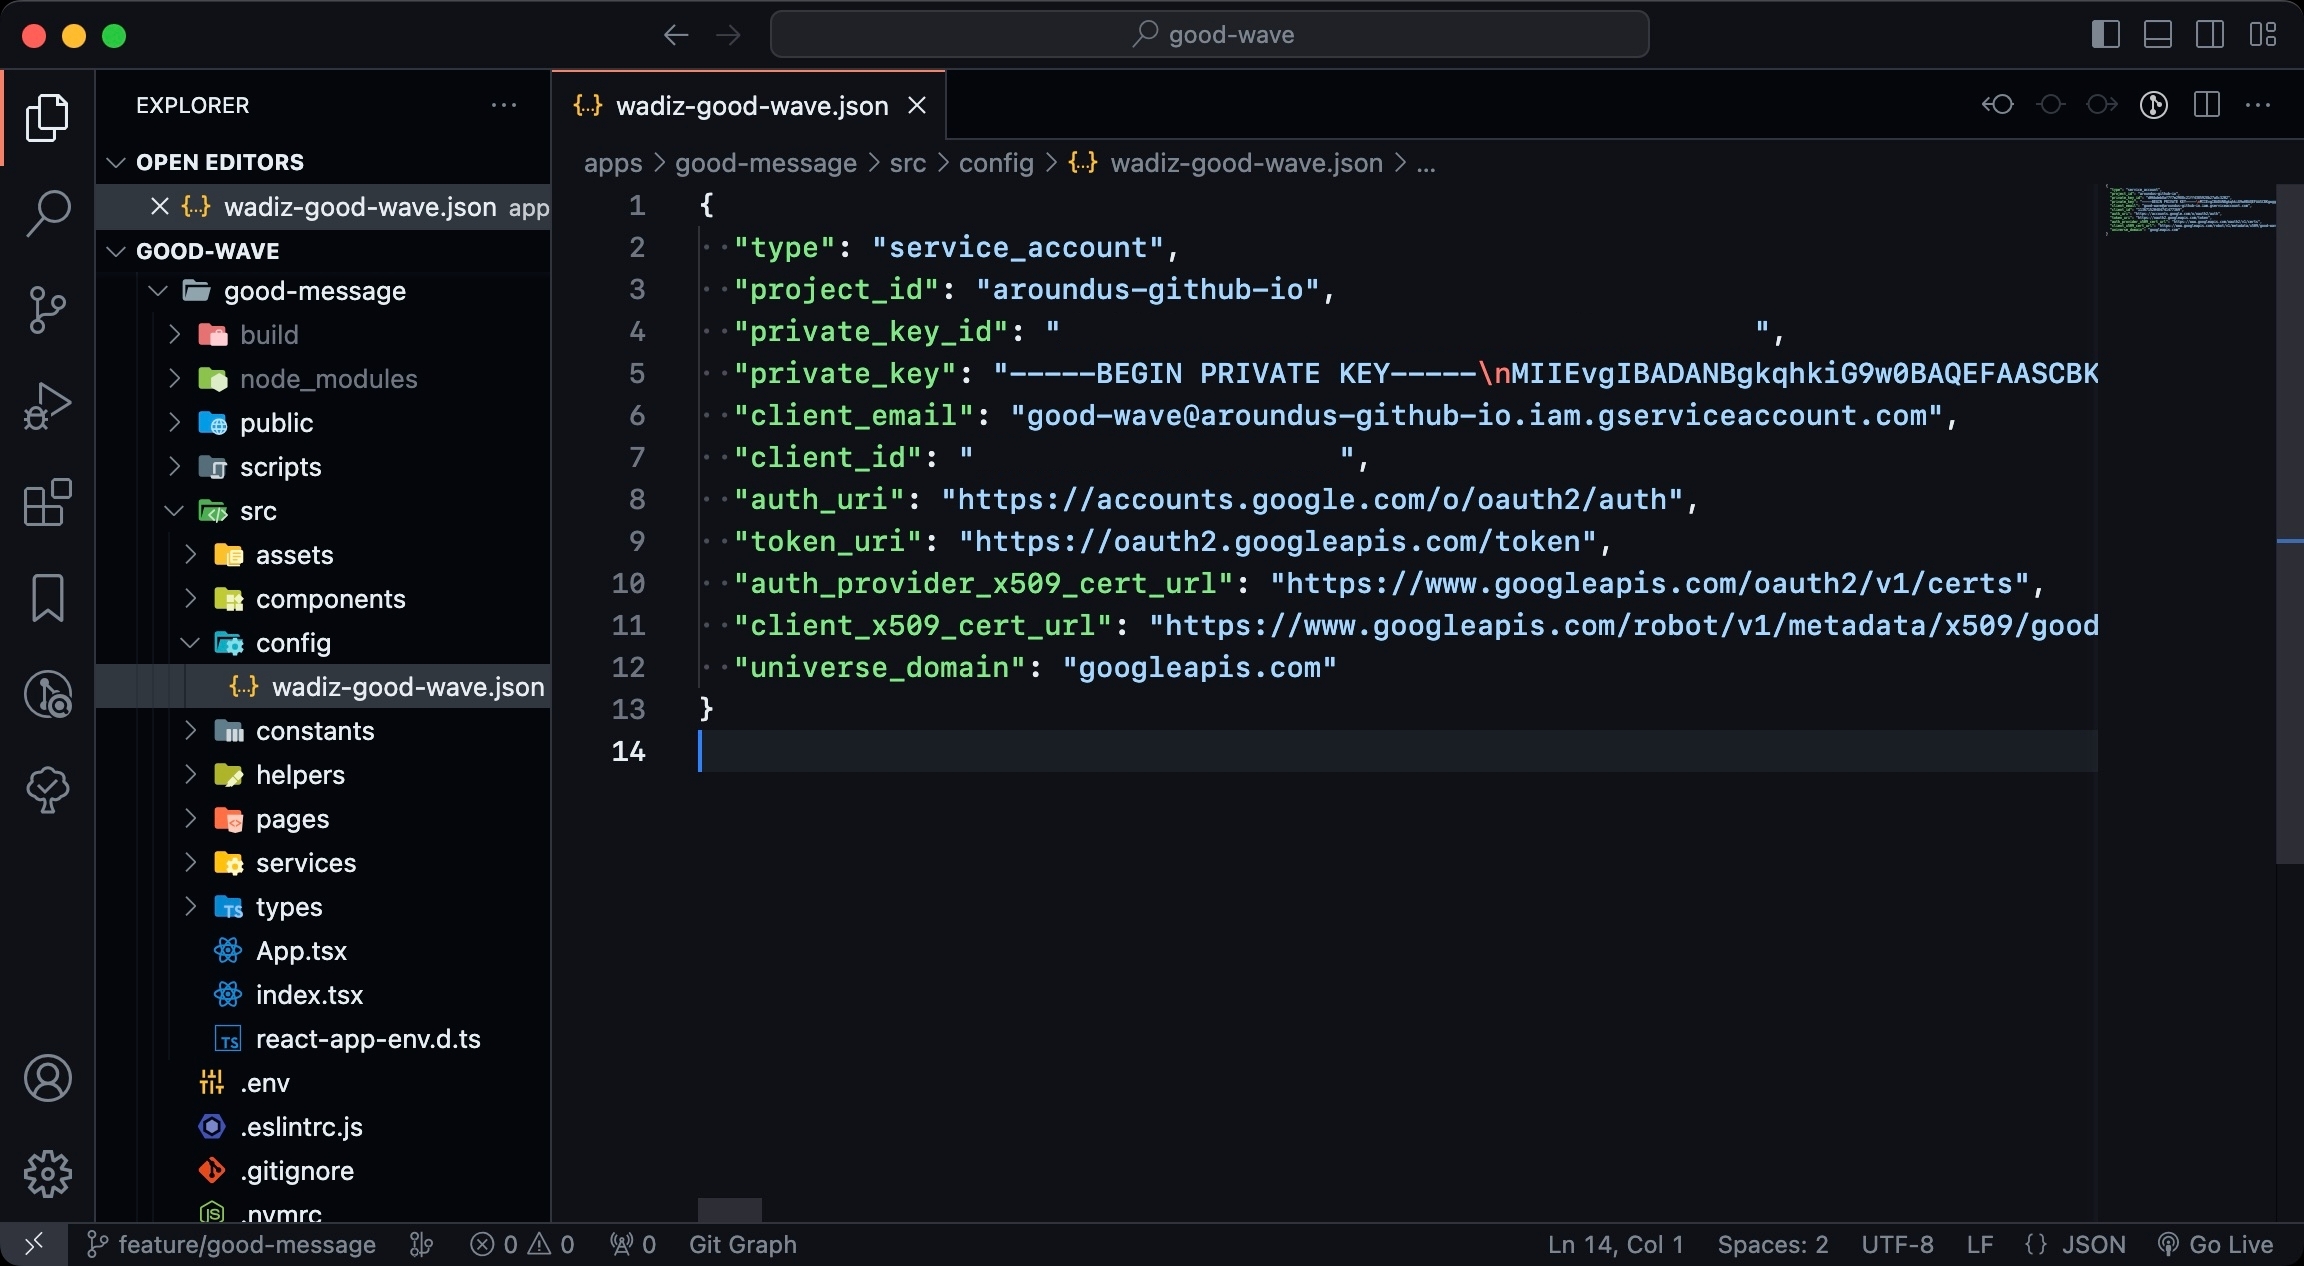Open the Bookmarks view in activity bar
This screenshot has width=2304, height=1266.
pyautogui.click(x=47, y=598)
